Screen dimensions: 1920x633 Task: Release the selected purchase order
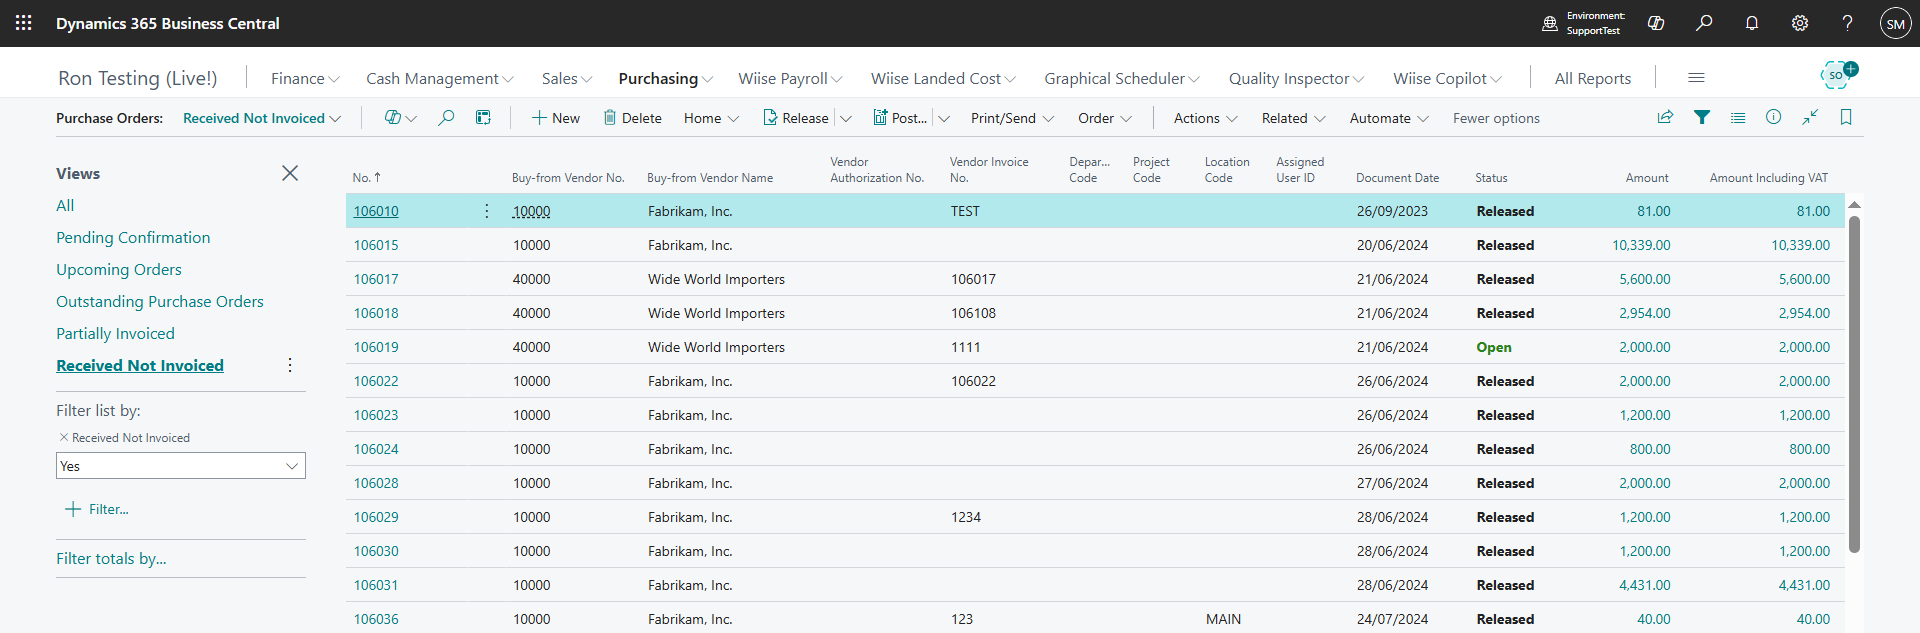[796, 118]
